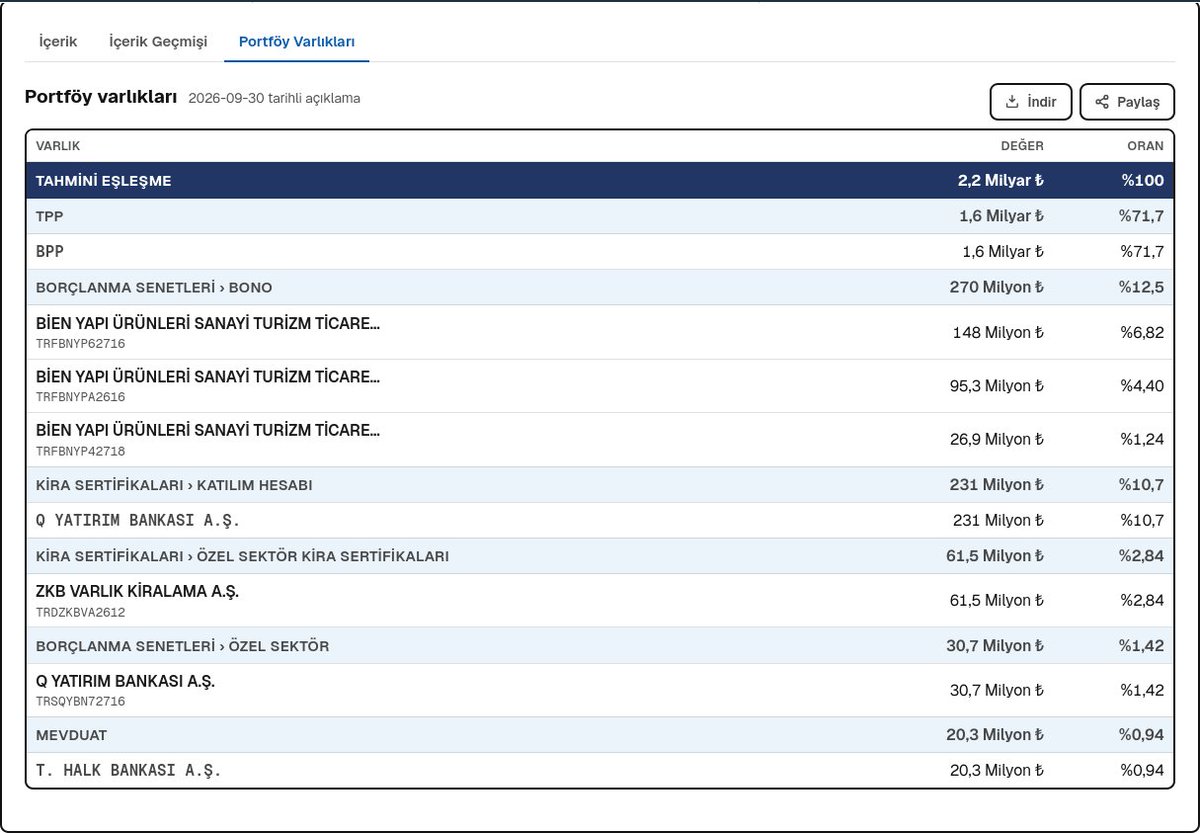The width and height of the screenshot is (1200, 833).
Task: Open the BİEN YAPI row with TRFBNYPA2616
Action: 600,386
